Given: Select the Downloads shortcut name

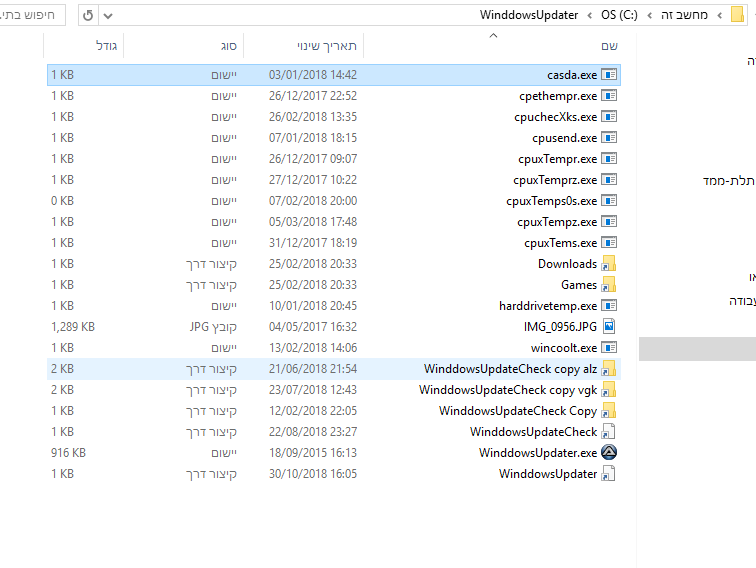Looking at the screenshot, I should 567,264.
